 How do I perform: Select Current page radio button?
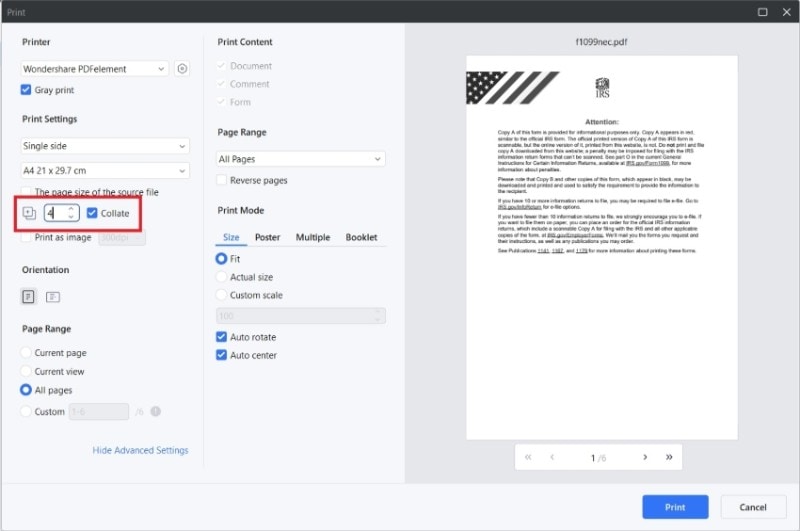click(x=26, y=352)
